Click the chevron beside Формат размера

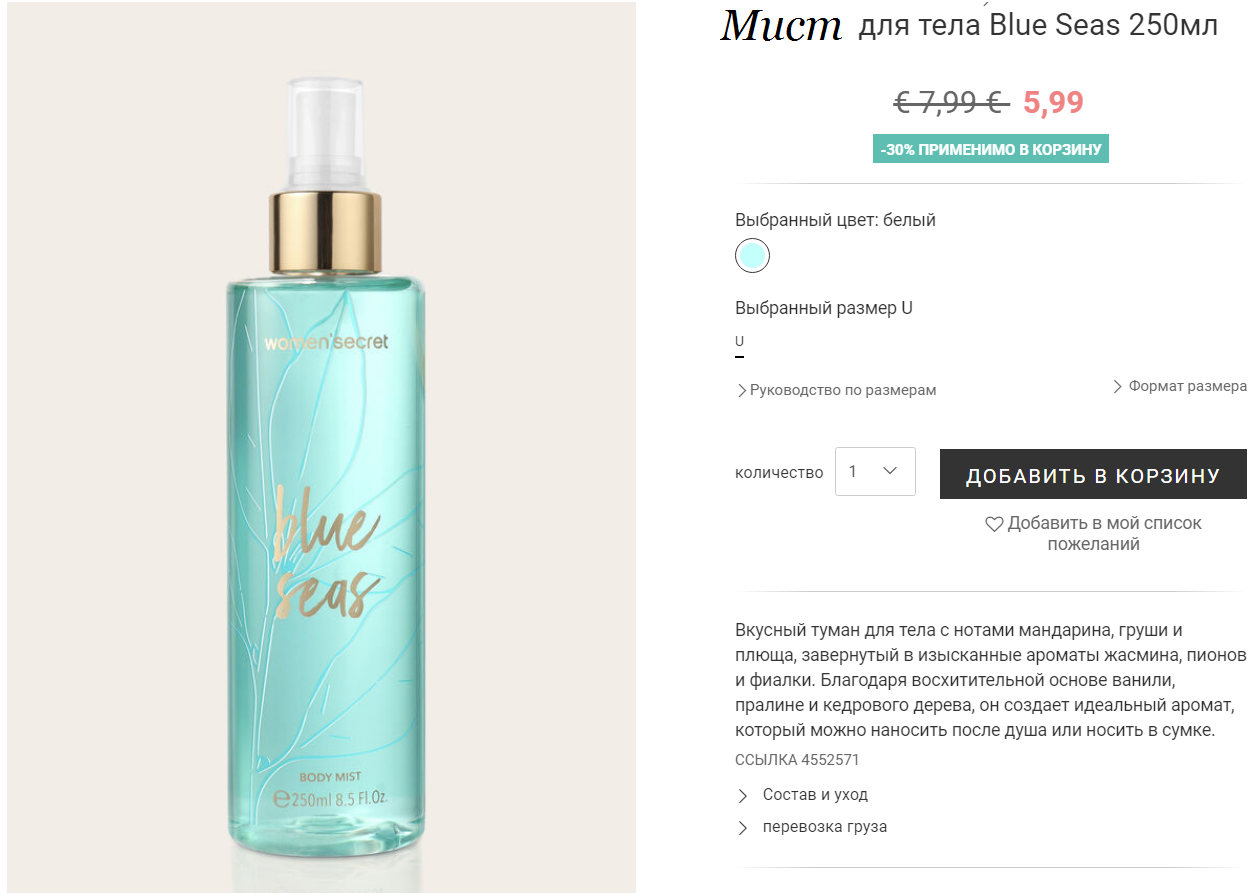(x=1118, y=386)
